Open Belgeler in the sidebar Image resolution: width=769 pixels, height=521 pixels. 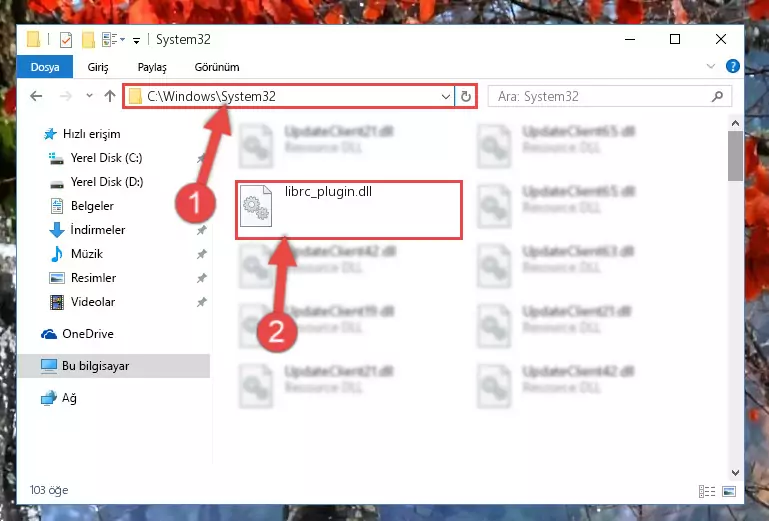(x=92, y=206)
